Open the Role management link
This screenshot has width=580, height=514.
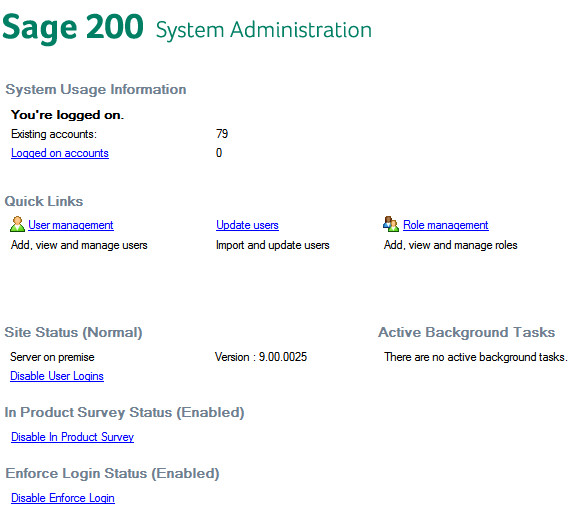(446, 225)
